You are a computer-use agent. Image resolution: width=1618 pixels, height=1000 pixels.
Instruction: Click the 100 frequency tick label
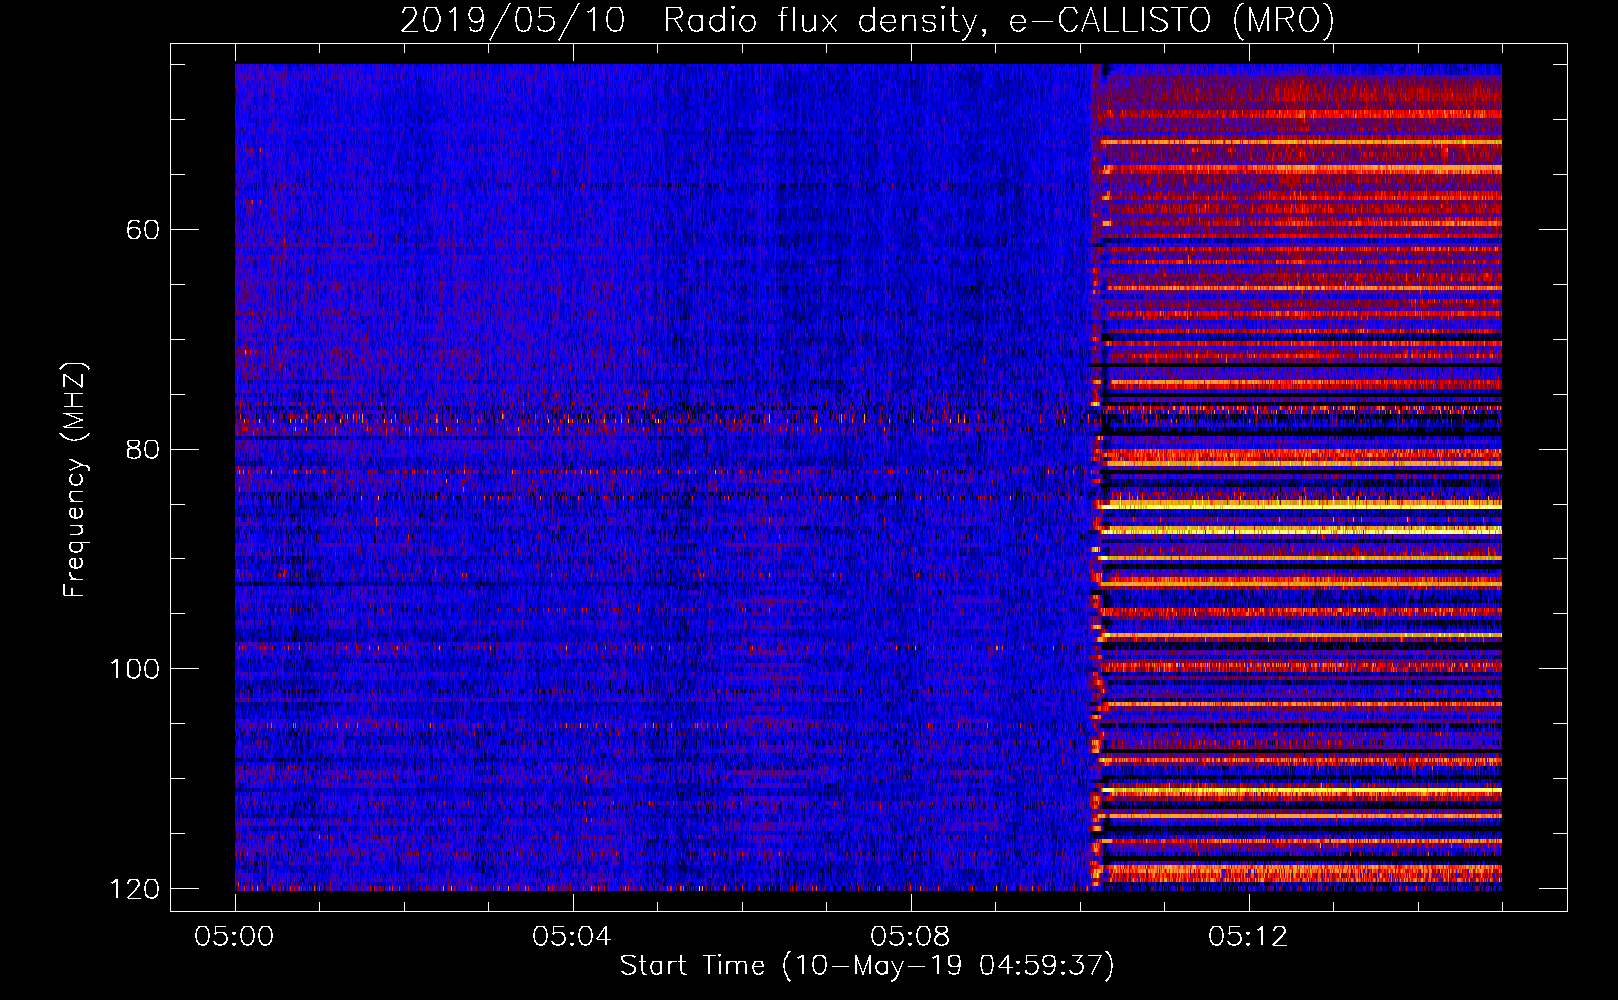click(x=135, y=668)
